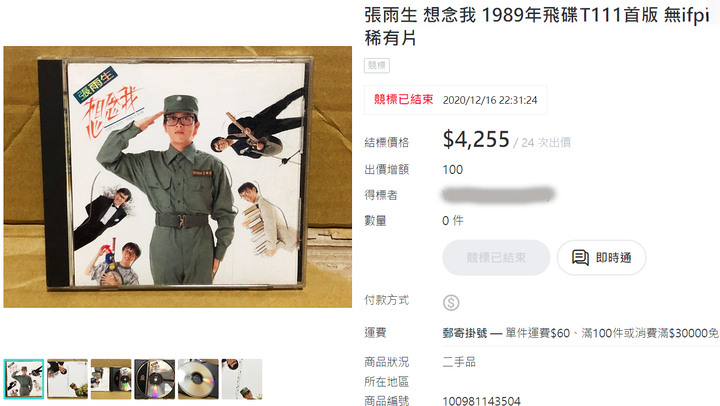Select the first thumbnail with teal border
720x406 pixels.
click(24, 378)
